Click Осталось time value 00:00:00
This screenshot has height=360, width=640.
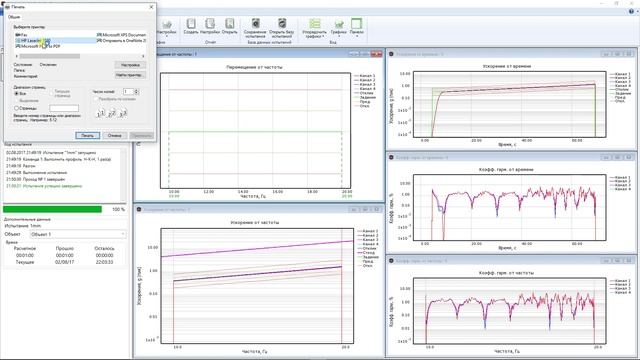click(x=104, y=256)
